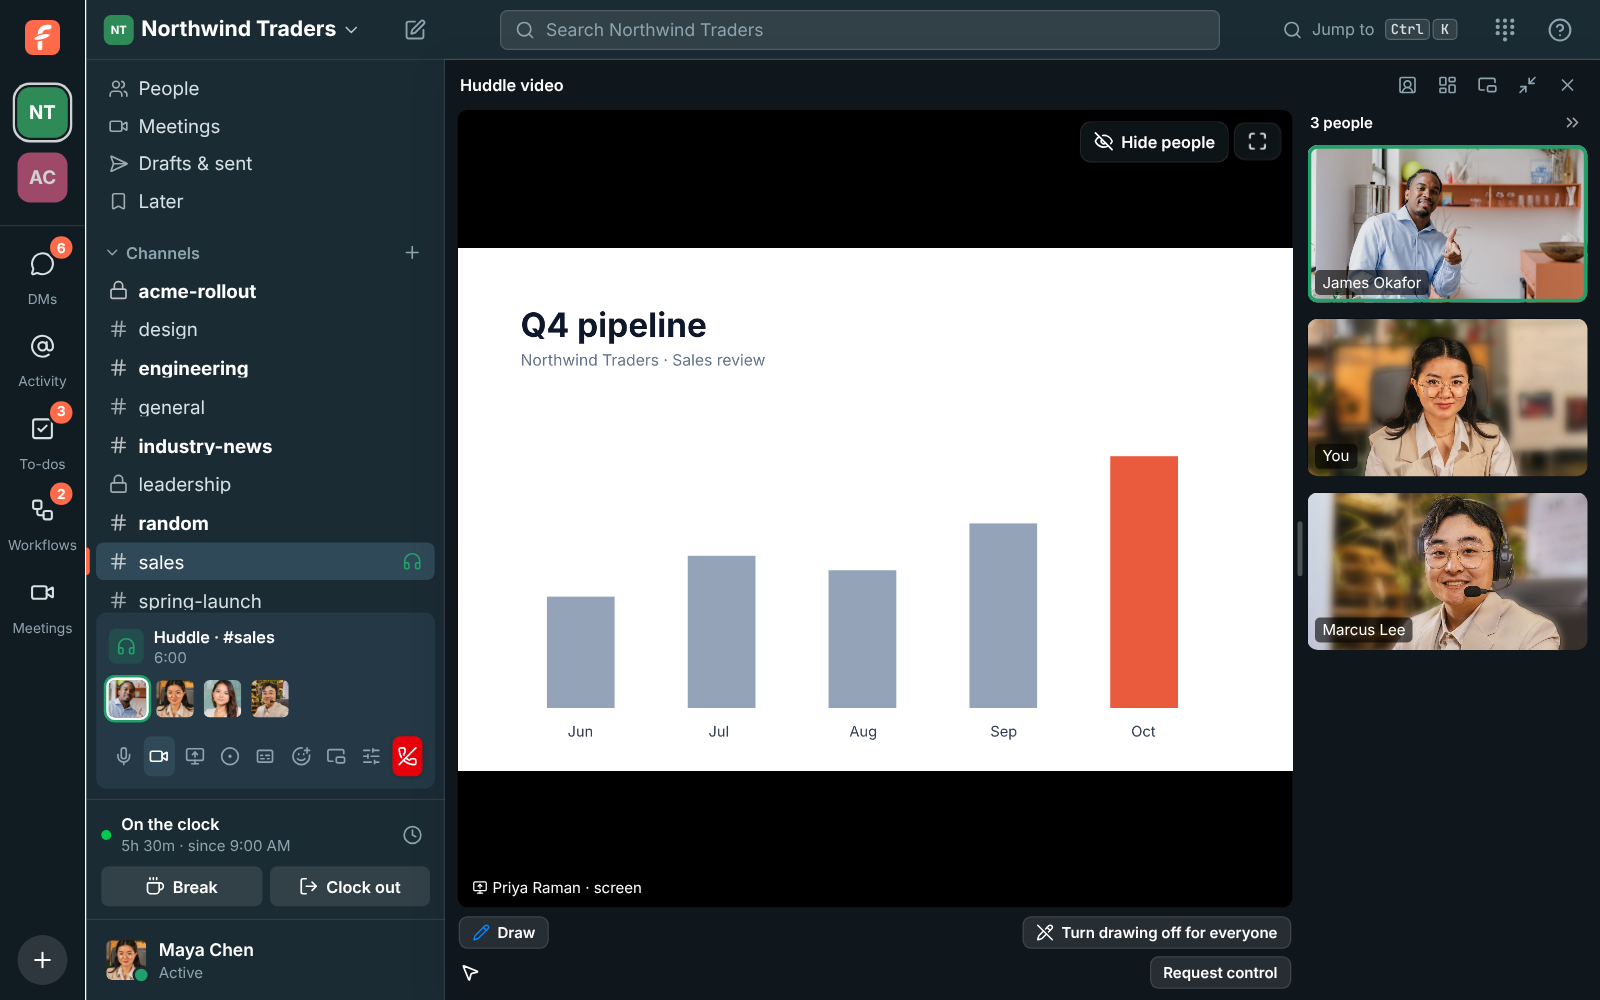This screenshot has width=1600, height=1000.
Task: Hide people in the huddle video
Action: pos(1154,142)
